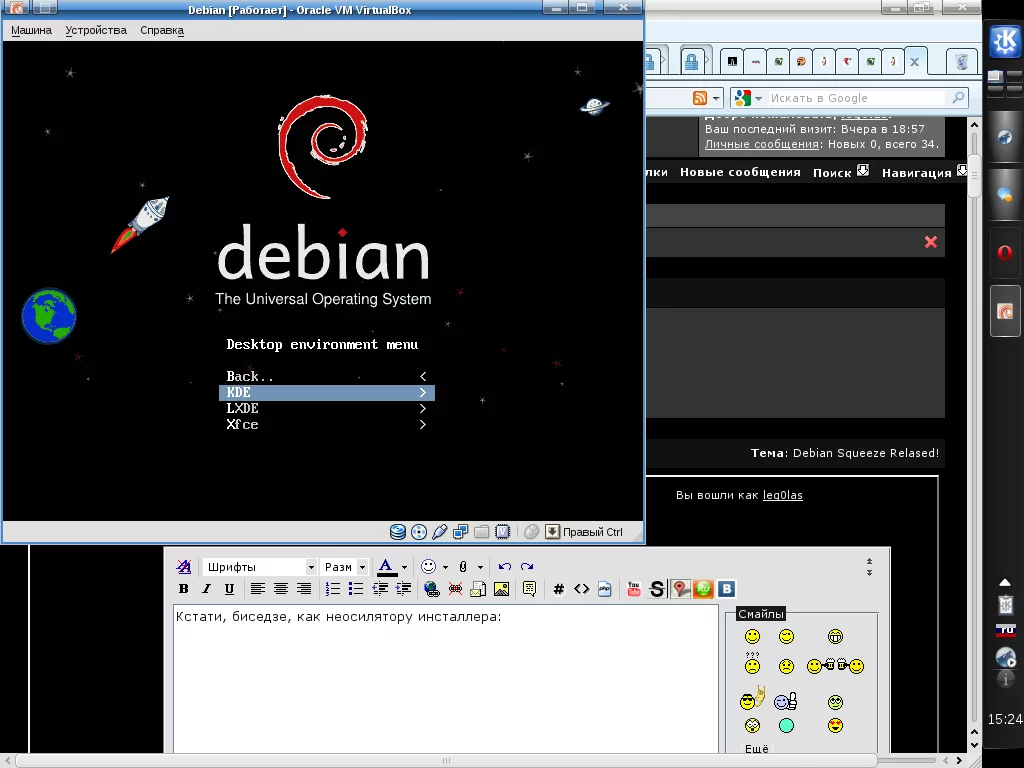Toggle italic formatting in the post editor

pos(206,589)
